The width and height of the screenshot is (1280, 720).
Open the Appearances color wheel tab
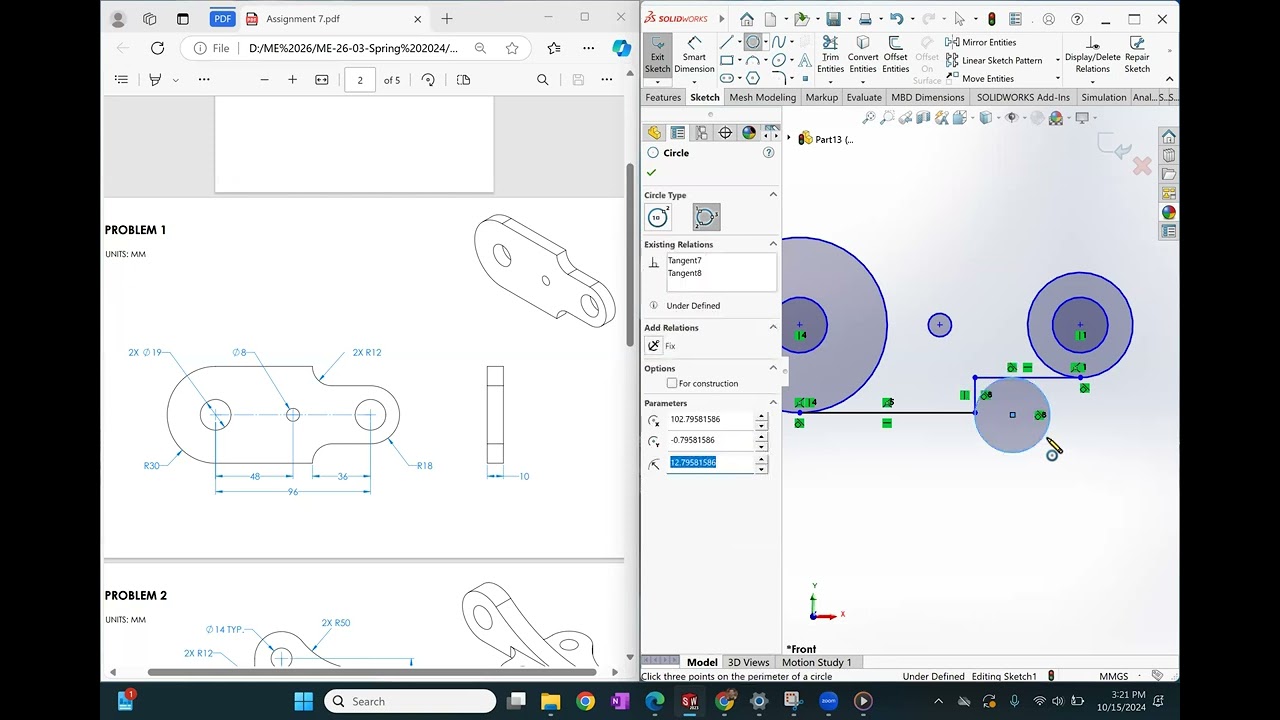click(x=749, y=133)
